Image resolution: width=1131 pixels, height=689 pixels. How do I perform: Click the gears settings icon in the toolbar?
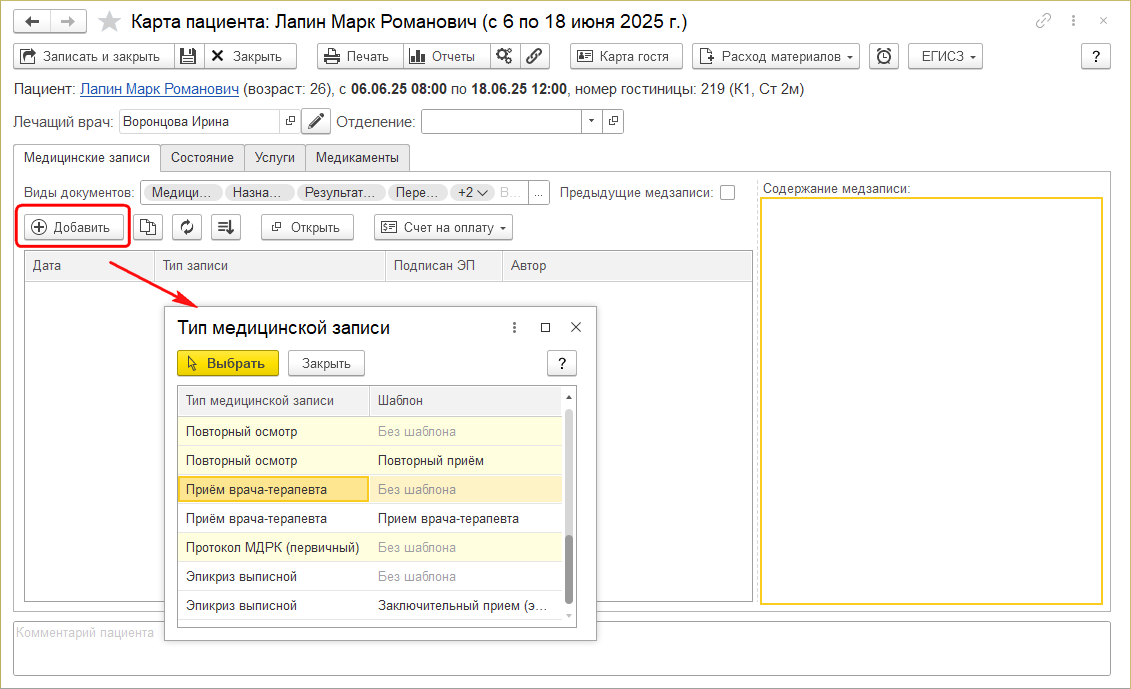click(x=505, y=57)
